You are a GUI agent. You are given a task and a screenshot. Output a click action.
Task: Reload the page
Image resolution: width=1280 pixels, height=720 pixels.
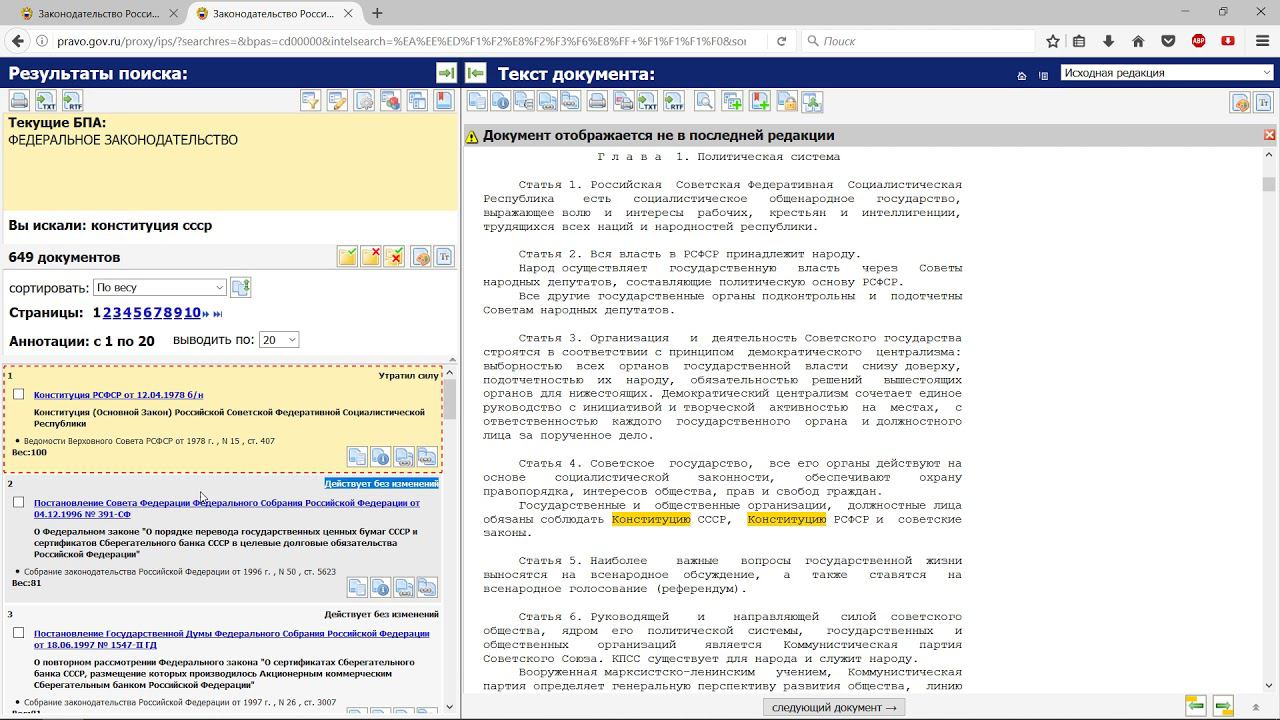point(781,41)
